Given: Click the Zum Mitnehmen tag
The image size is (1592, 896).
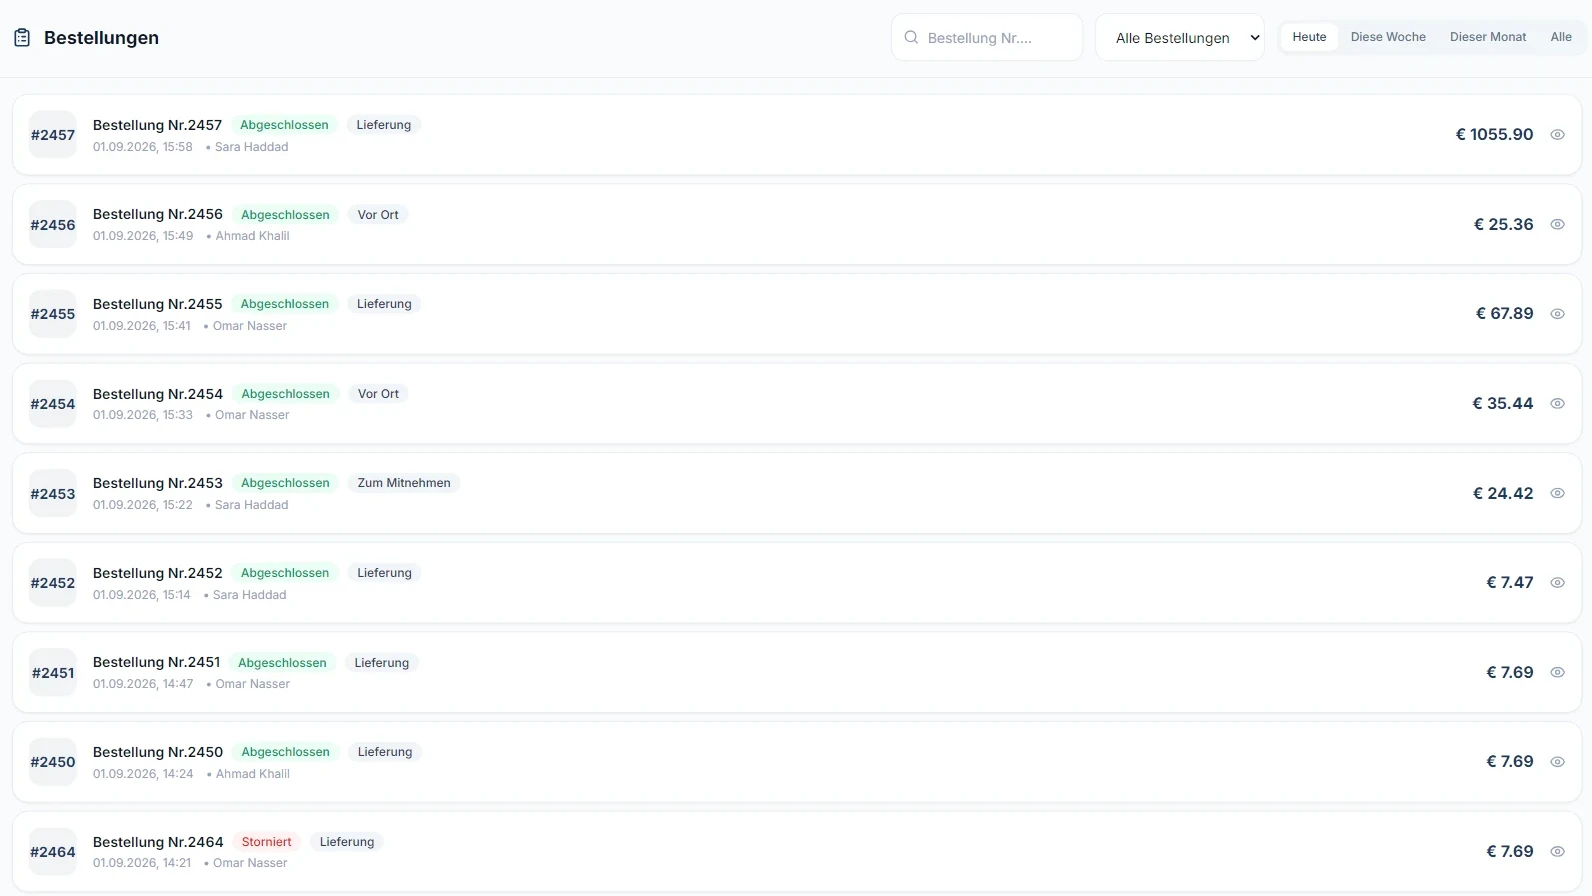Looking at the screenshot, I should pos(404,483).
